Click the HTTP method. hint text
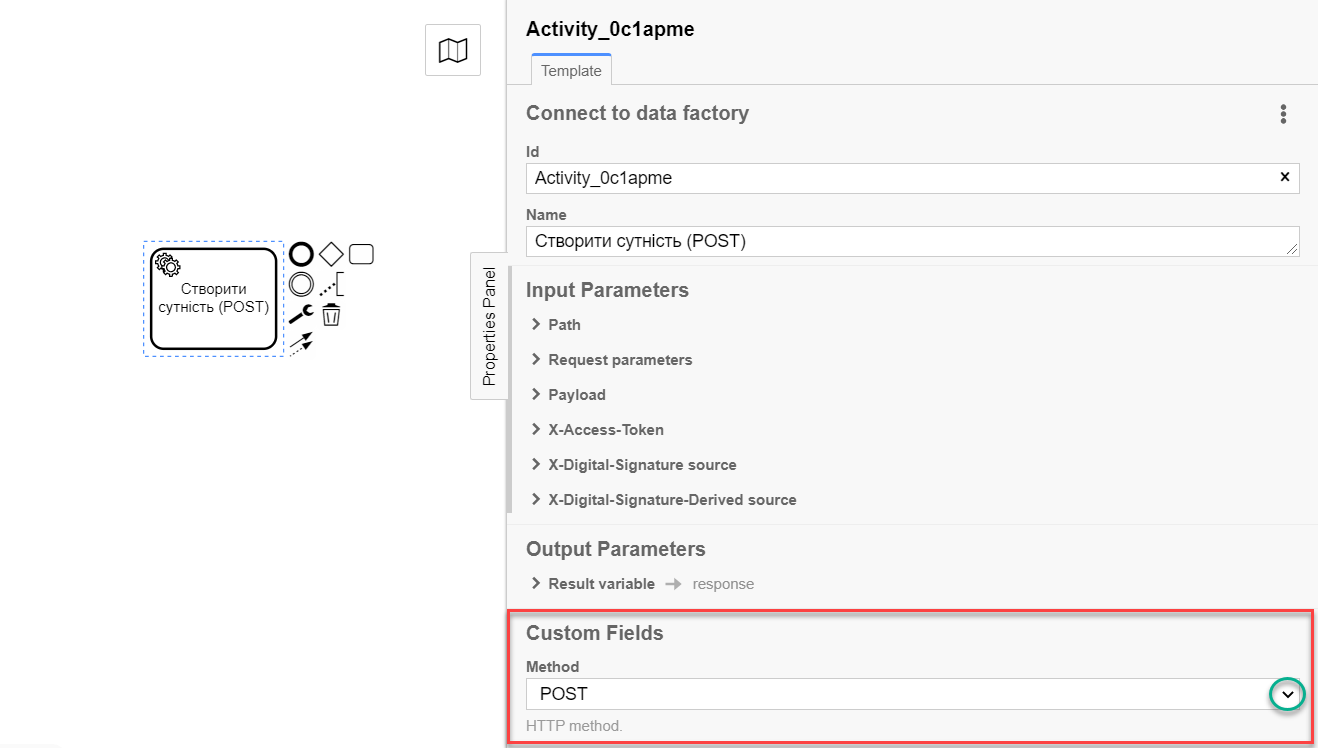The height and width of the screenshot is (748, 1318). (x=574, y=726)
